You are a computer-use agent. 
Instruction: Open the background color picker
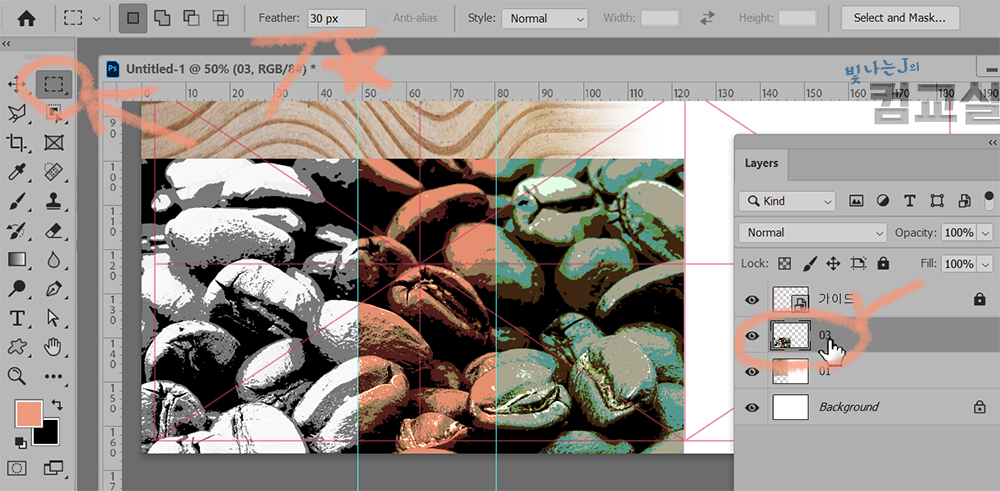(50, 436)
